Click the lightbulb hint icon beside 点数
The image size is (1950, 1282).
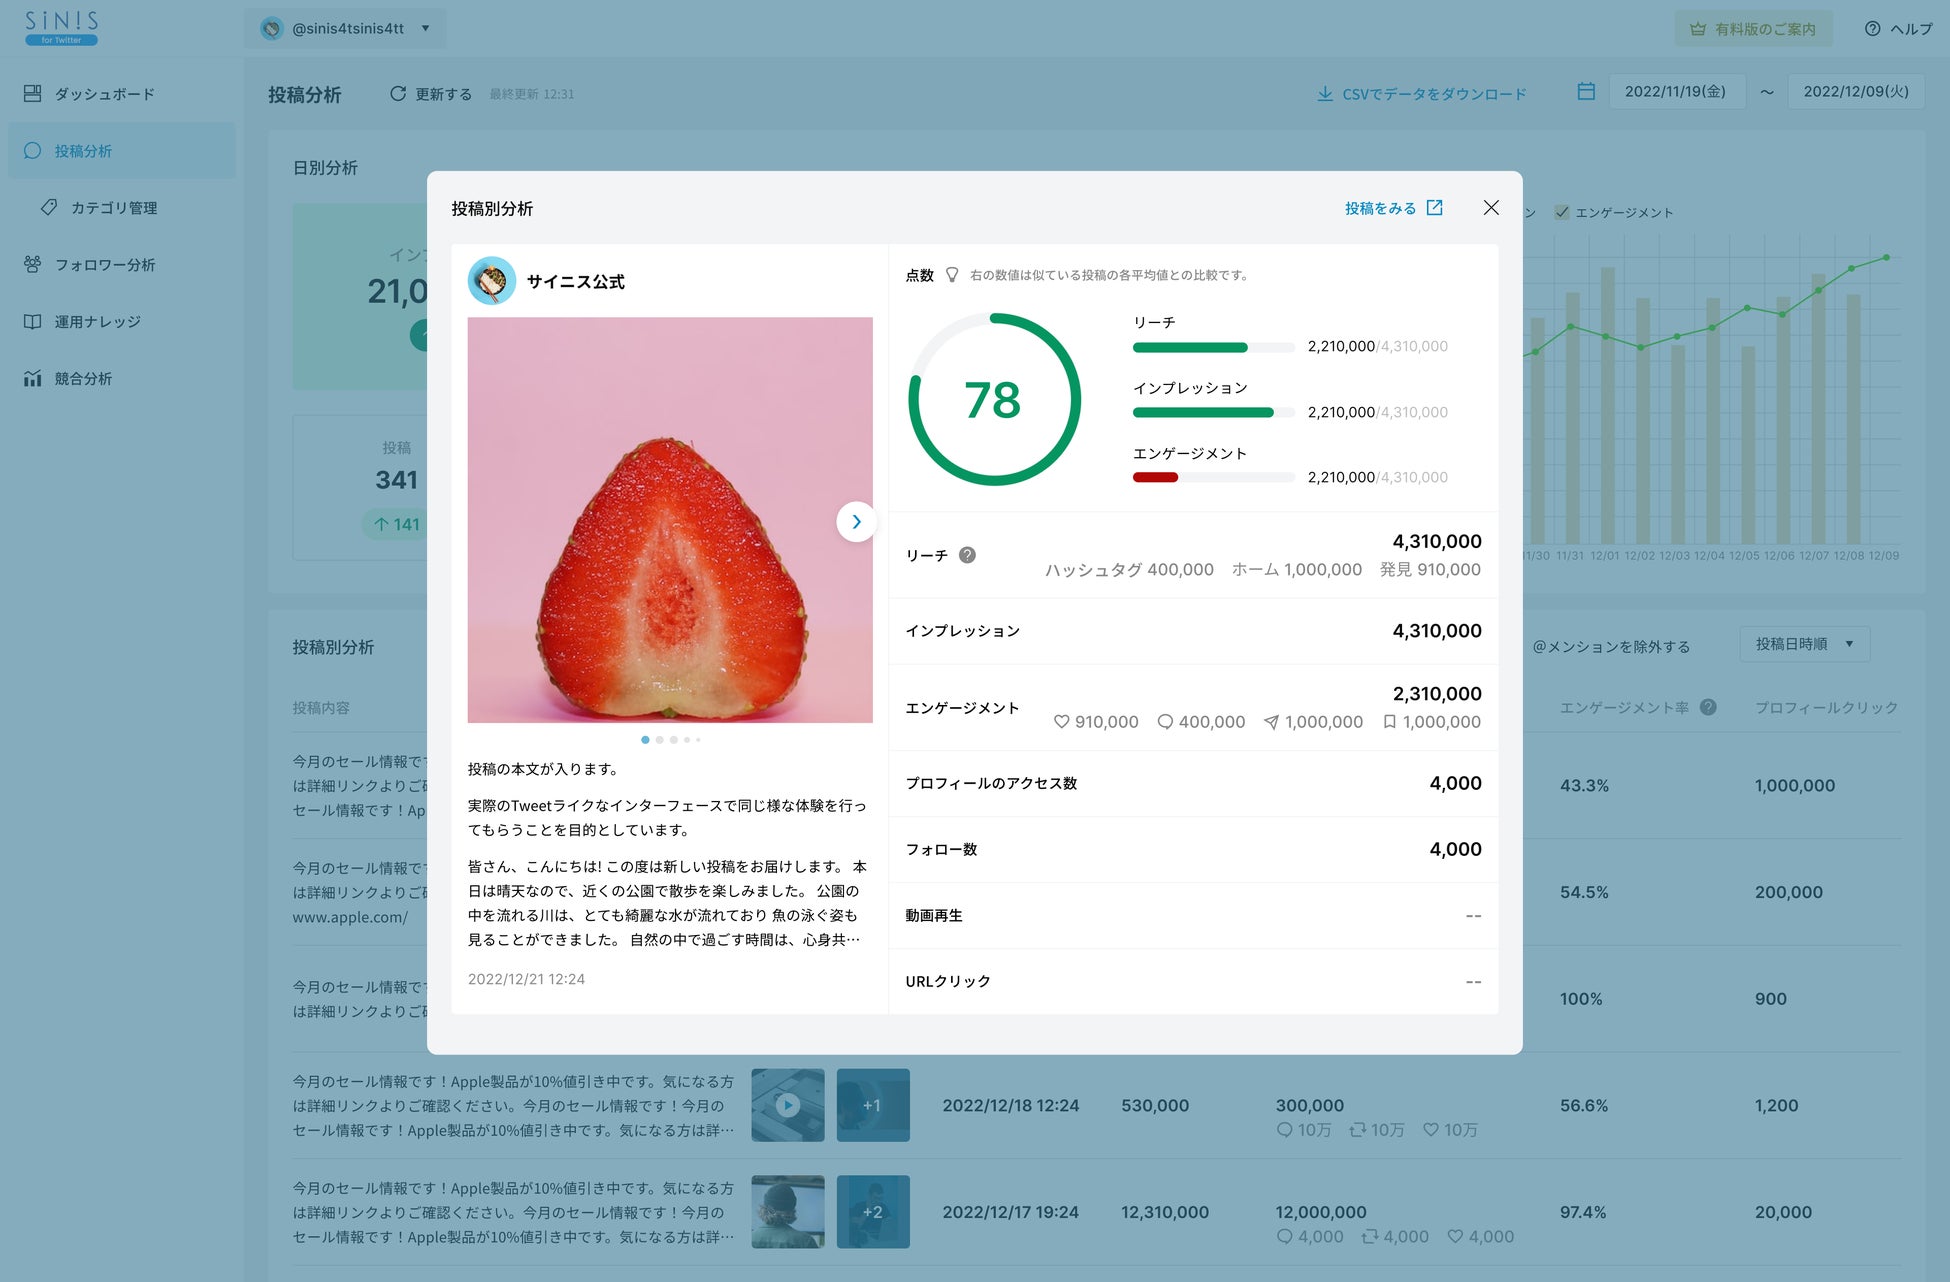point(952,274)
